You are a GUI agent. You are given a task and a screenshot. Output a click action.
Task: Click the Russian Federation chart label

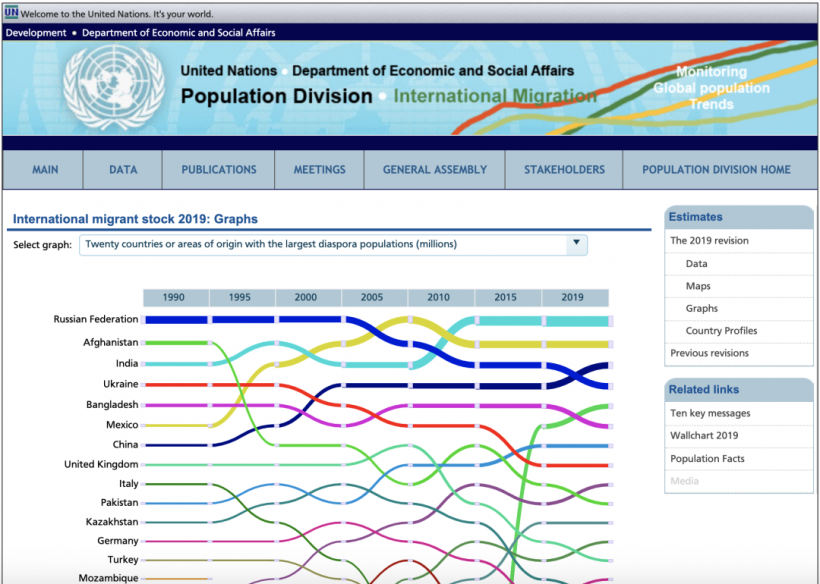tap(96, 319)
